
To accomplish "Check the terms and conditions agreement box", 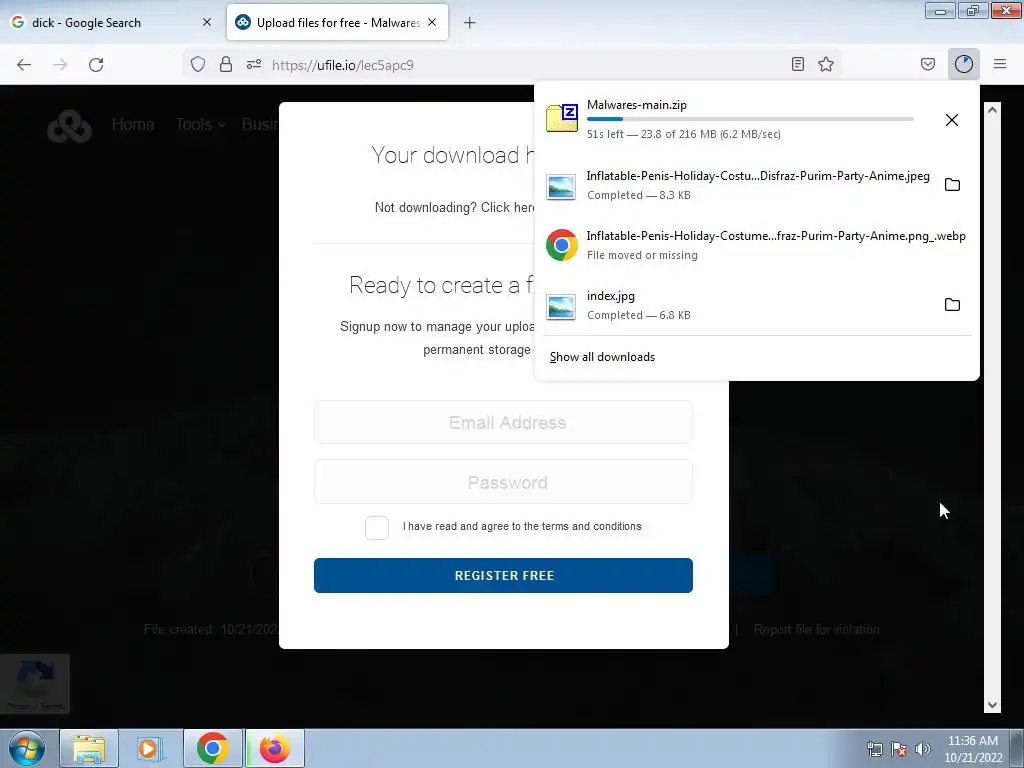I will [x=377, y=528].
